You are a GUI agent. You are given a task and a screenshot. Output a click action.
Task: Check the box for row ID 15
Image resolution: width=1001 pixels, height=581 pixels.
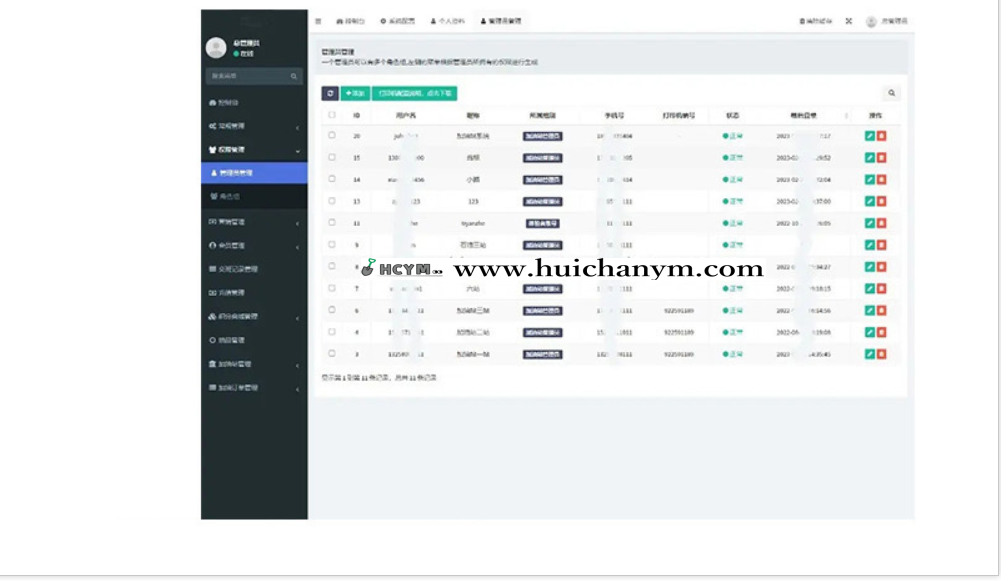(332, 157)
